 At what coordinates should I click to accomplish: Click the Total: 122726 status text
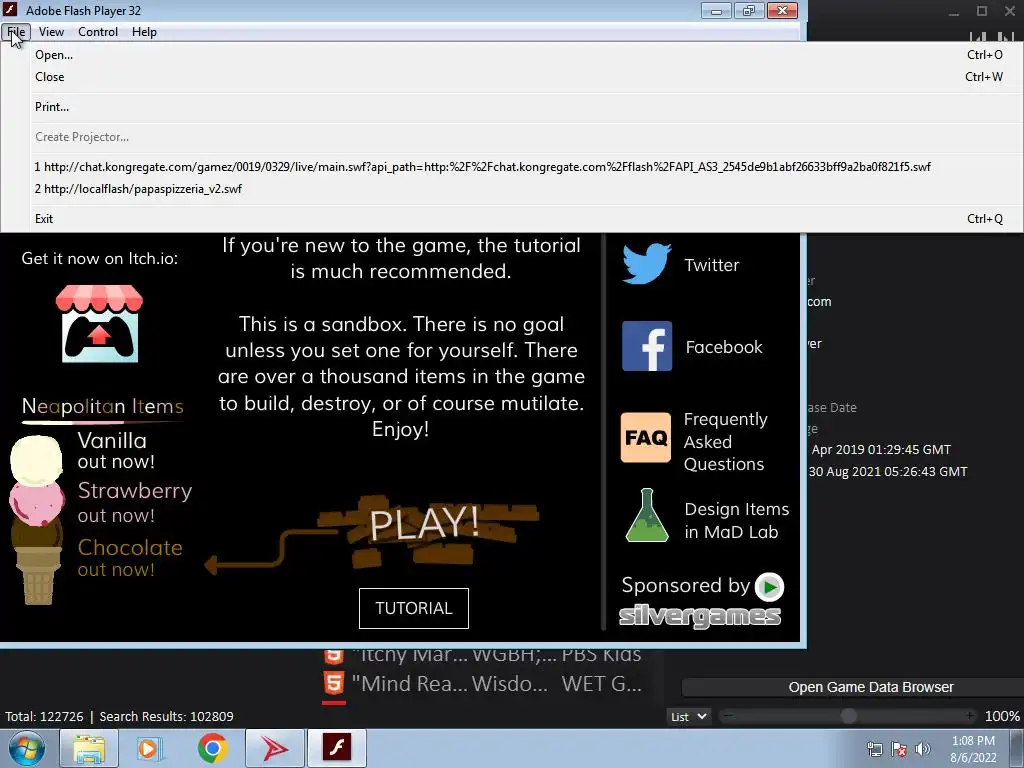(44, 716)
